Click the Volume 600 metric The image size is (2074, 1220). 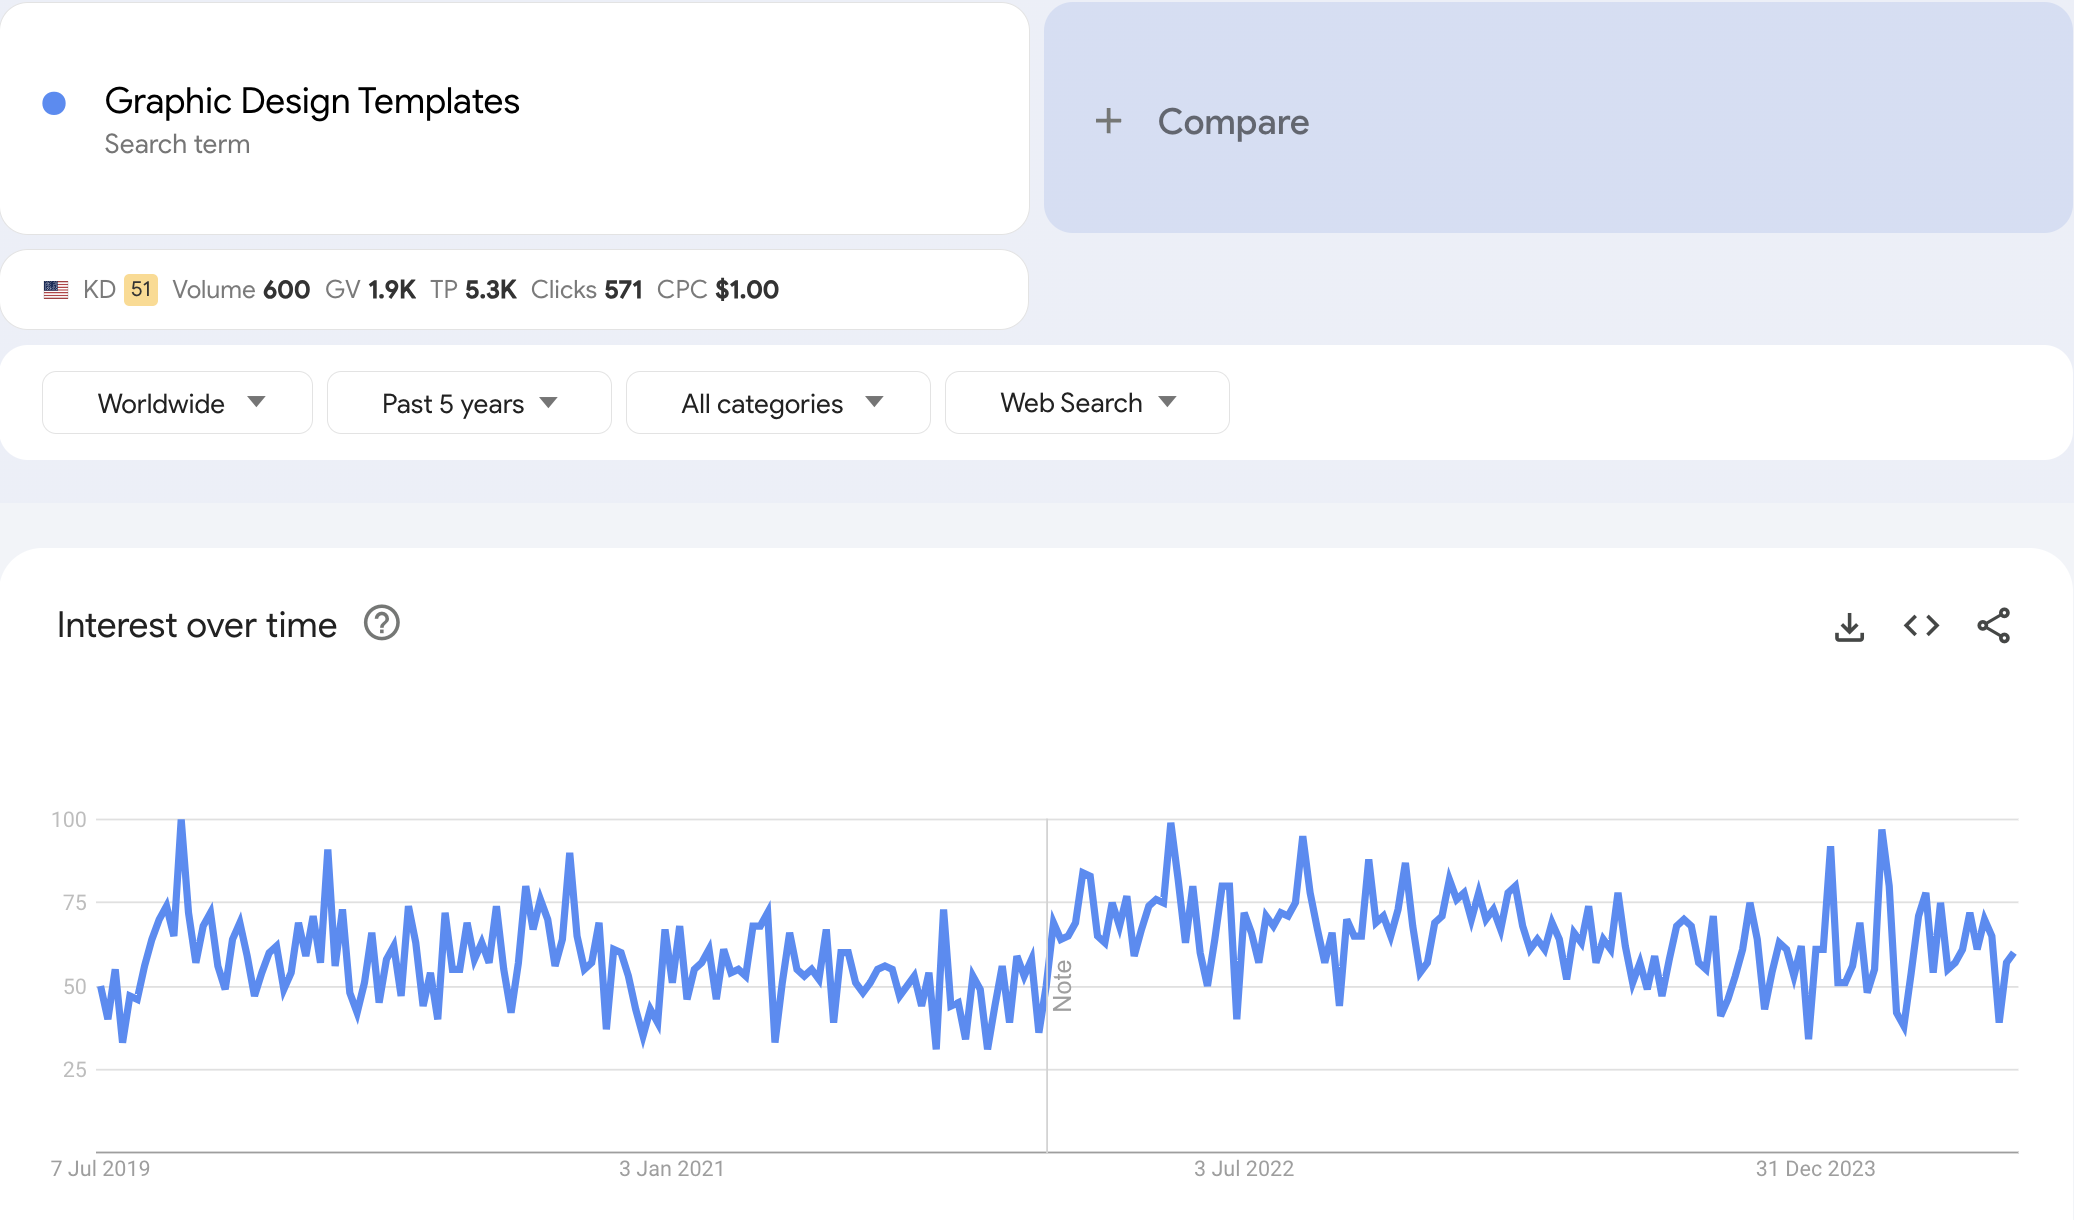[241, 290]
